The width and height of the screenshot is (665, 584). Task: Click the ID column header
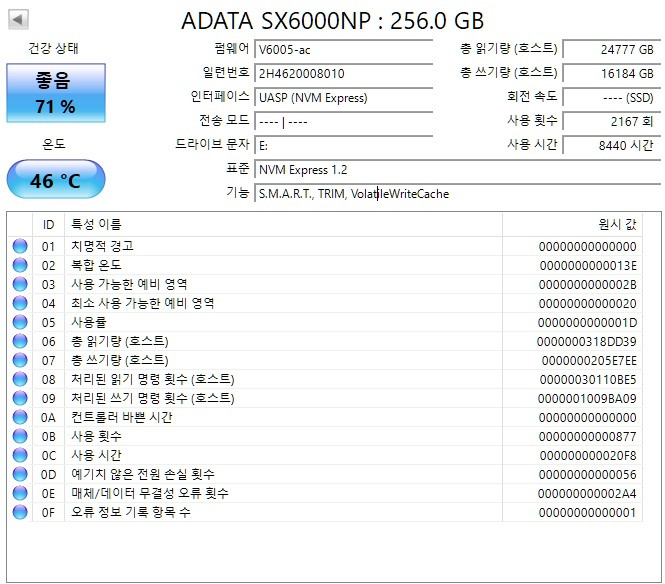click(48, 224)
